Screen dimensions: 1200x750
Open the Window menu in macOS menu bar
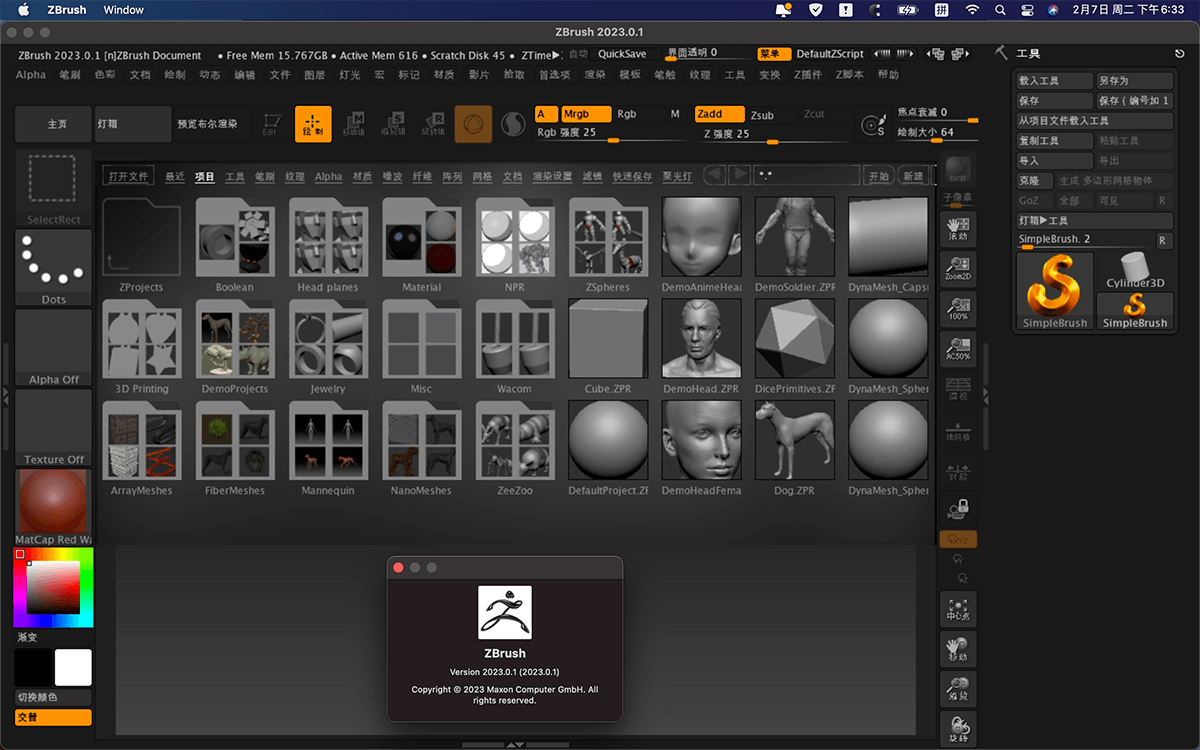[x=124, y=10]
